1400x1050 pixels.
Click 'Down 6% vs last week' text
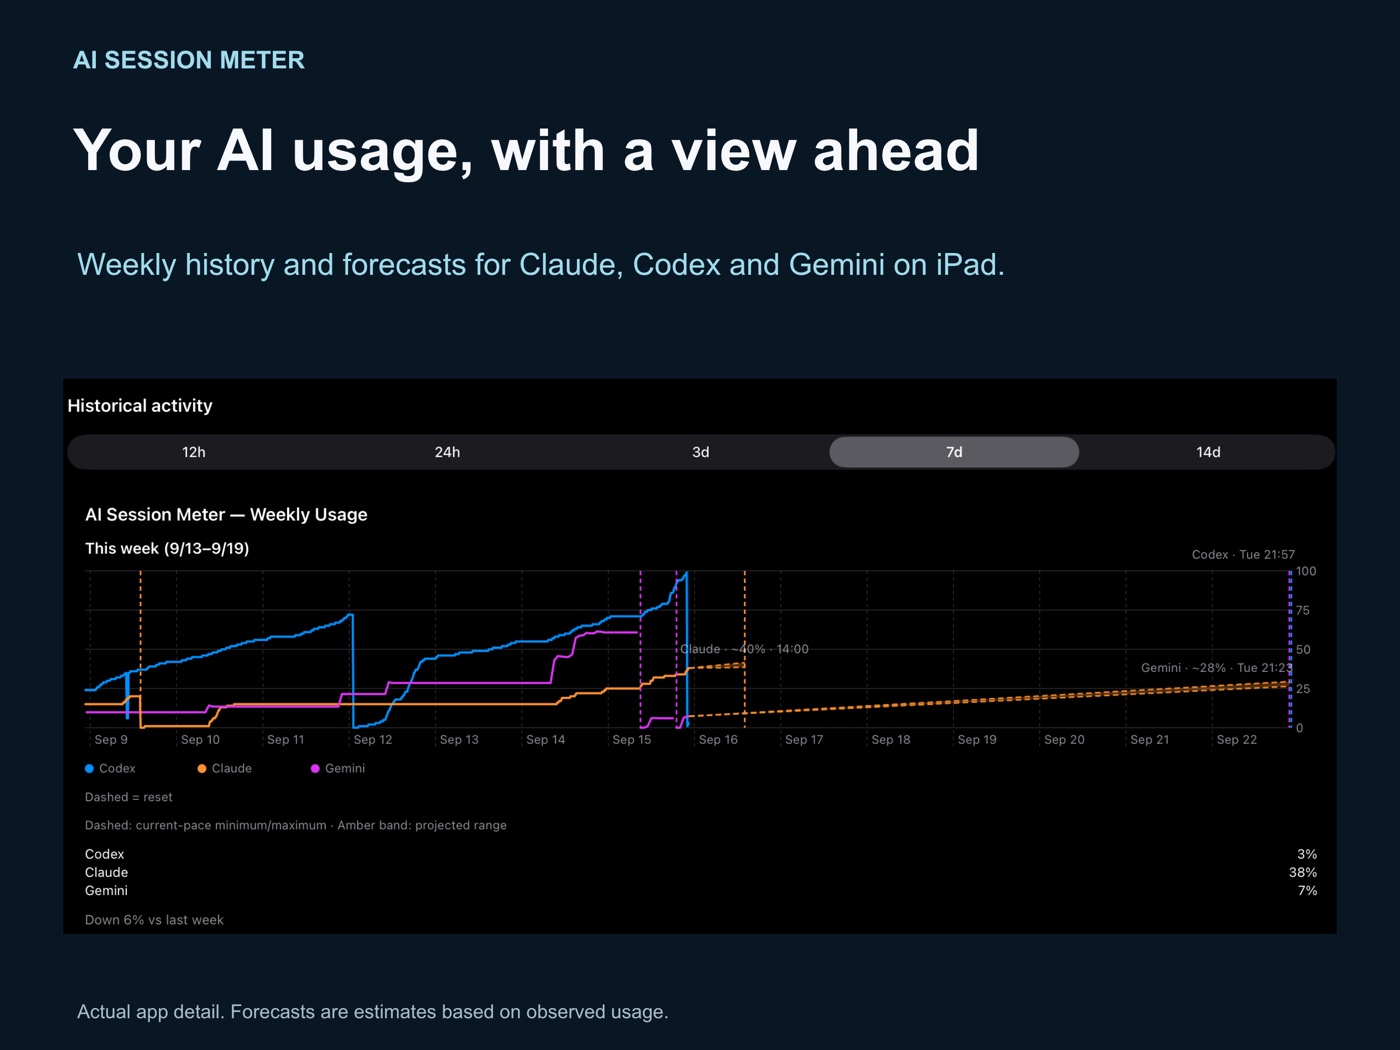tap(154, 920)
